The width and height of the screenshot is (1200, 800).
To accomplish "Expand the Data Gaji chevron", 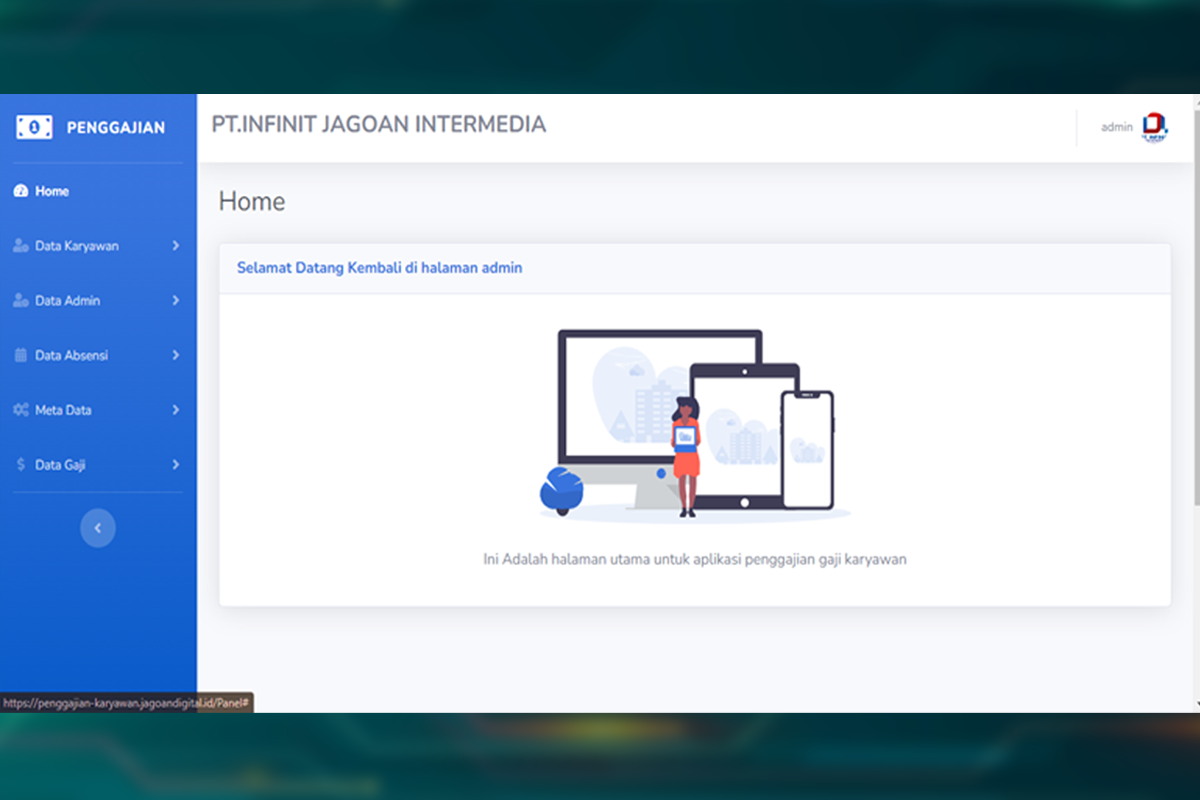I will 176,465.
